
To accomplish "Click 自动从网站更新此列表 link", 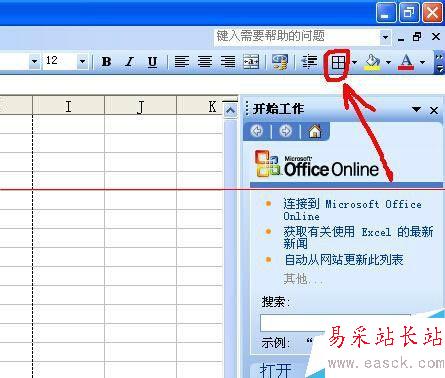I will (344, 260).
